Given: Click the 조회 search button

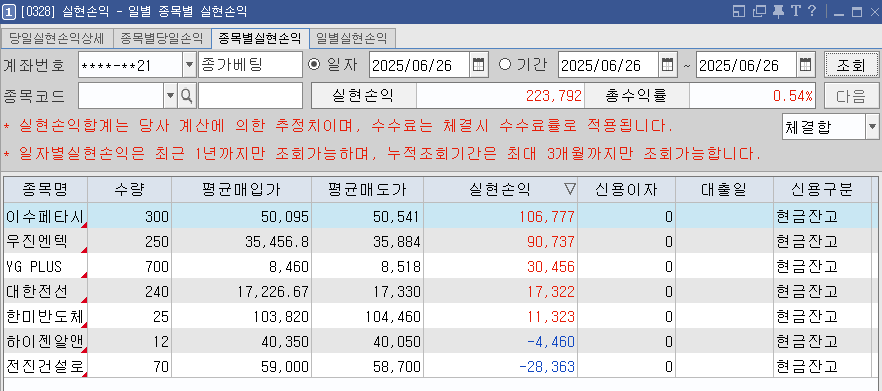Looking at the screenshot, I should click(852, 65).
